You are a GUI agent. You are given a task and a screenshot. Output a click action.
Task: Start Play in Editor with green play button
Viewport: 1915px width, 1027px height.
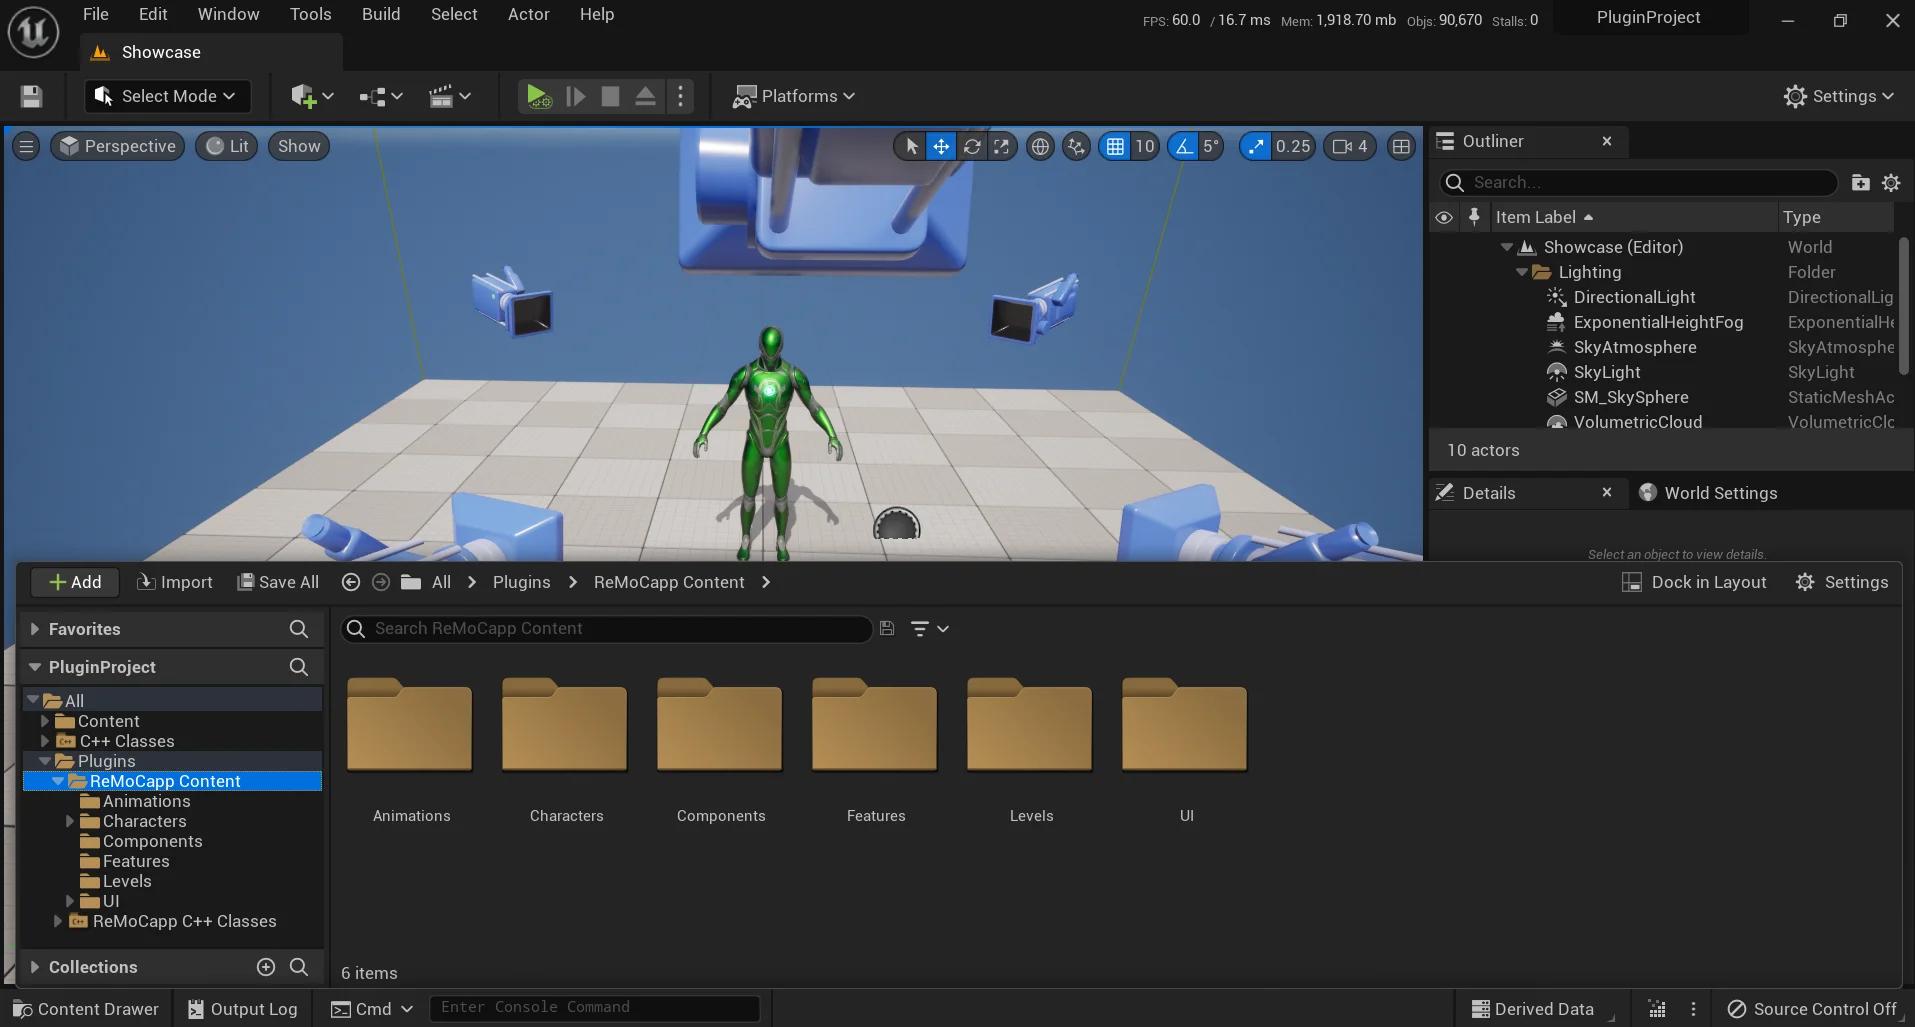(538, 96)
